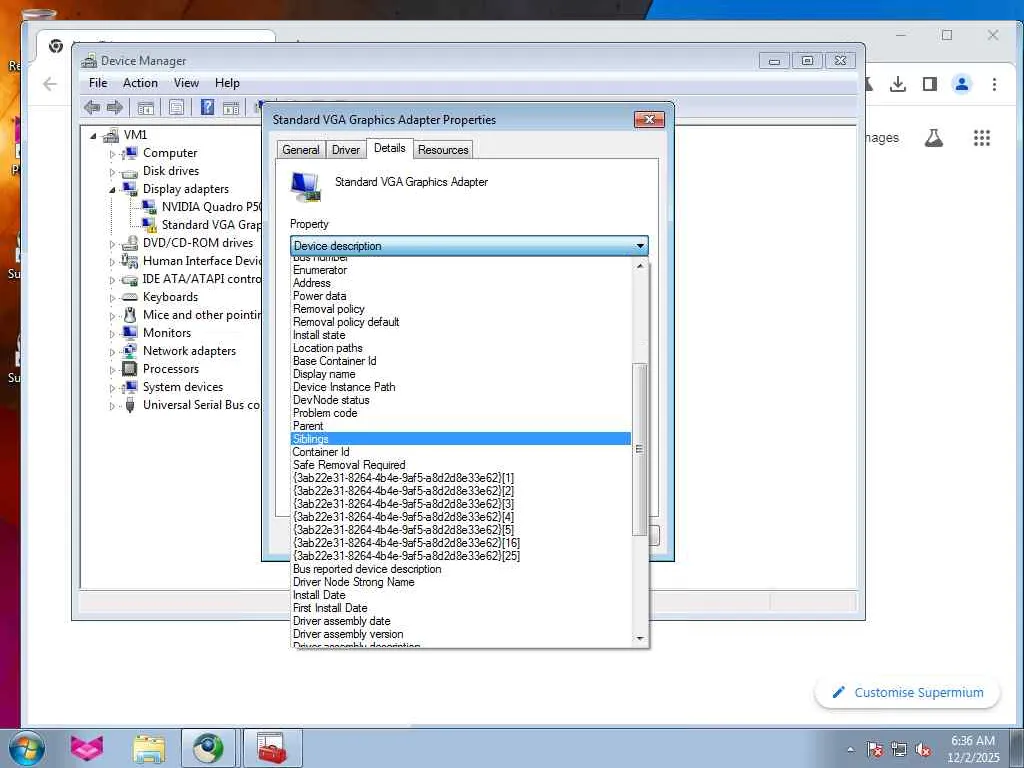Choose Problem code property option

[460, 413]
